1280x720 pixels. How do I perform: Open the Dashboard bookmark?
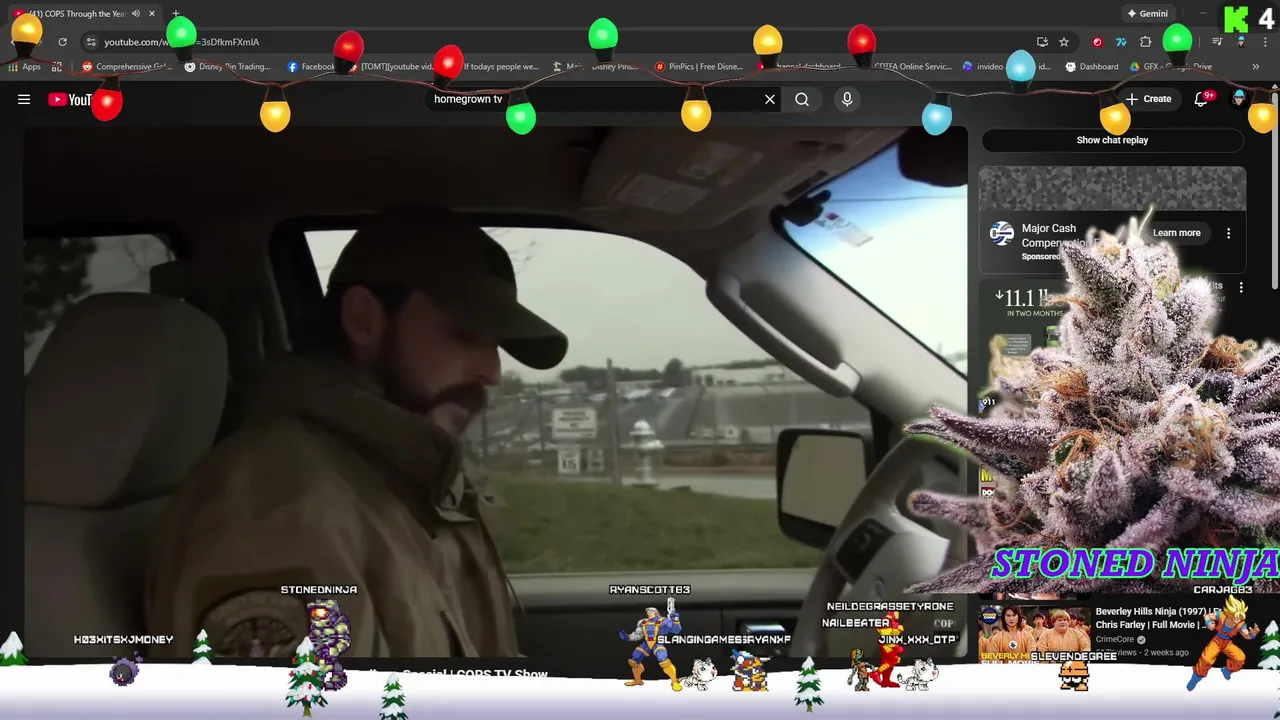point(1092,67)
